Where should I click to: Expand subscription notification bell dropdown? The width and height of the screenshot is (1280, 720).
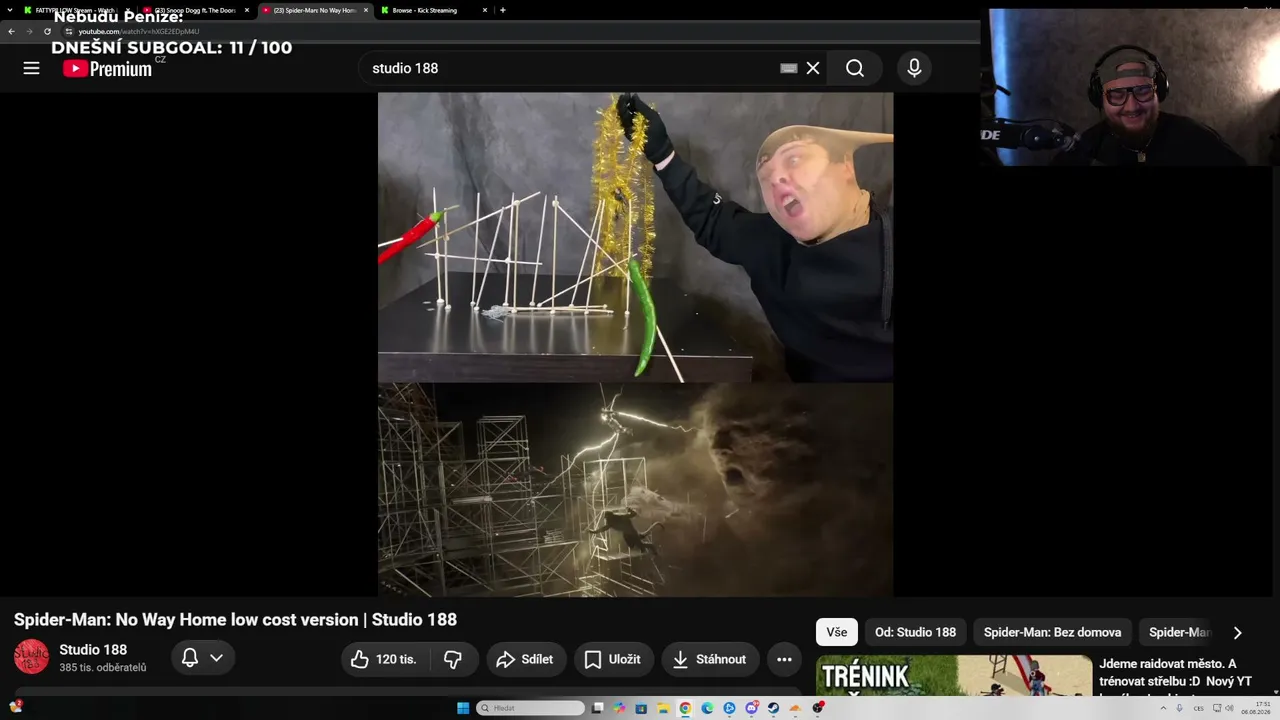point(203,658)
